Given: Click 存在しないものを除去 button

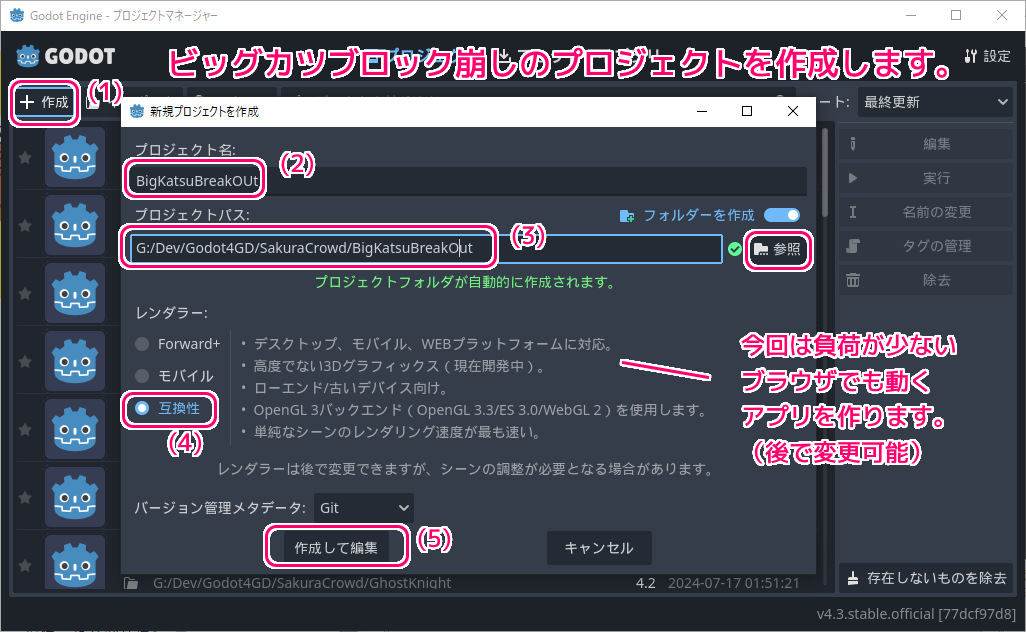Looking at the screenshot, I should click(x=926, y=578).
